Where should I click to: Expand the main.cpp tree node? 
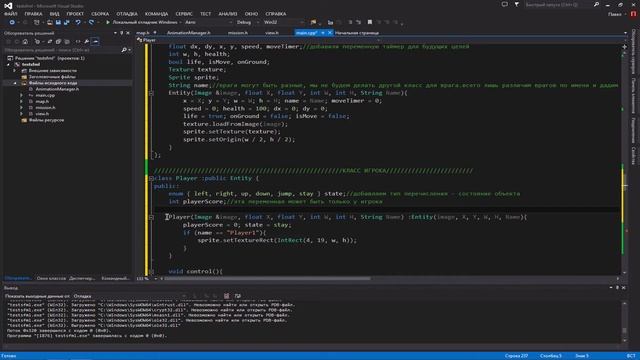[22, 95]
